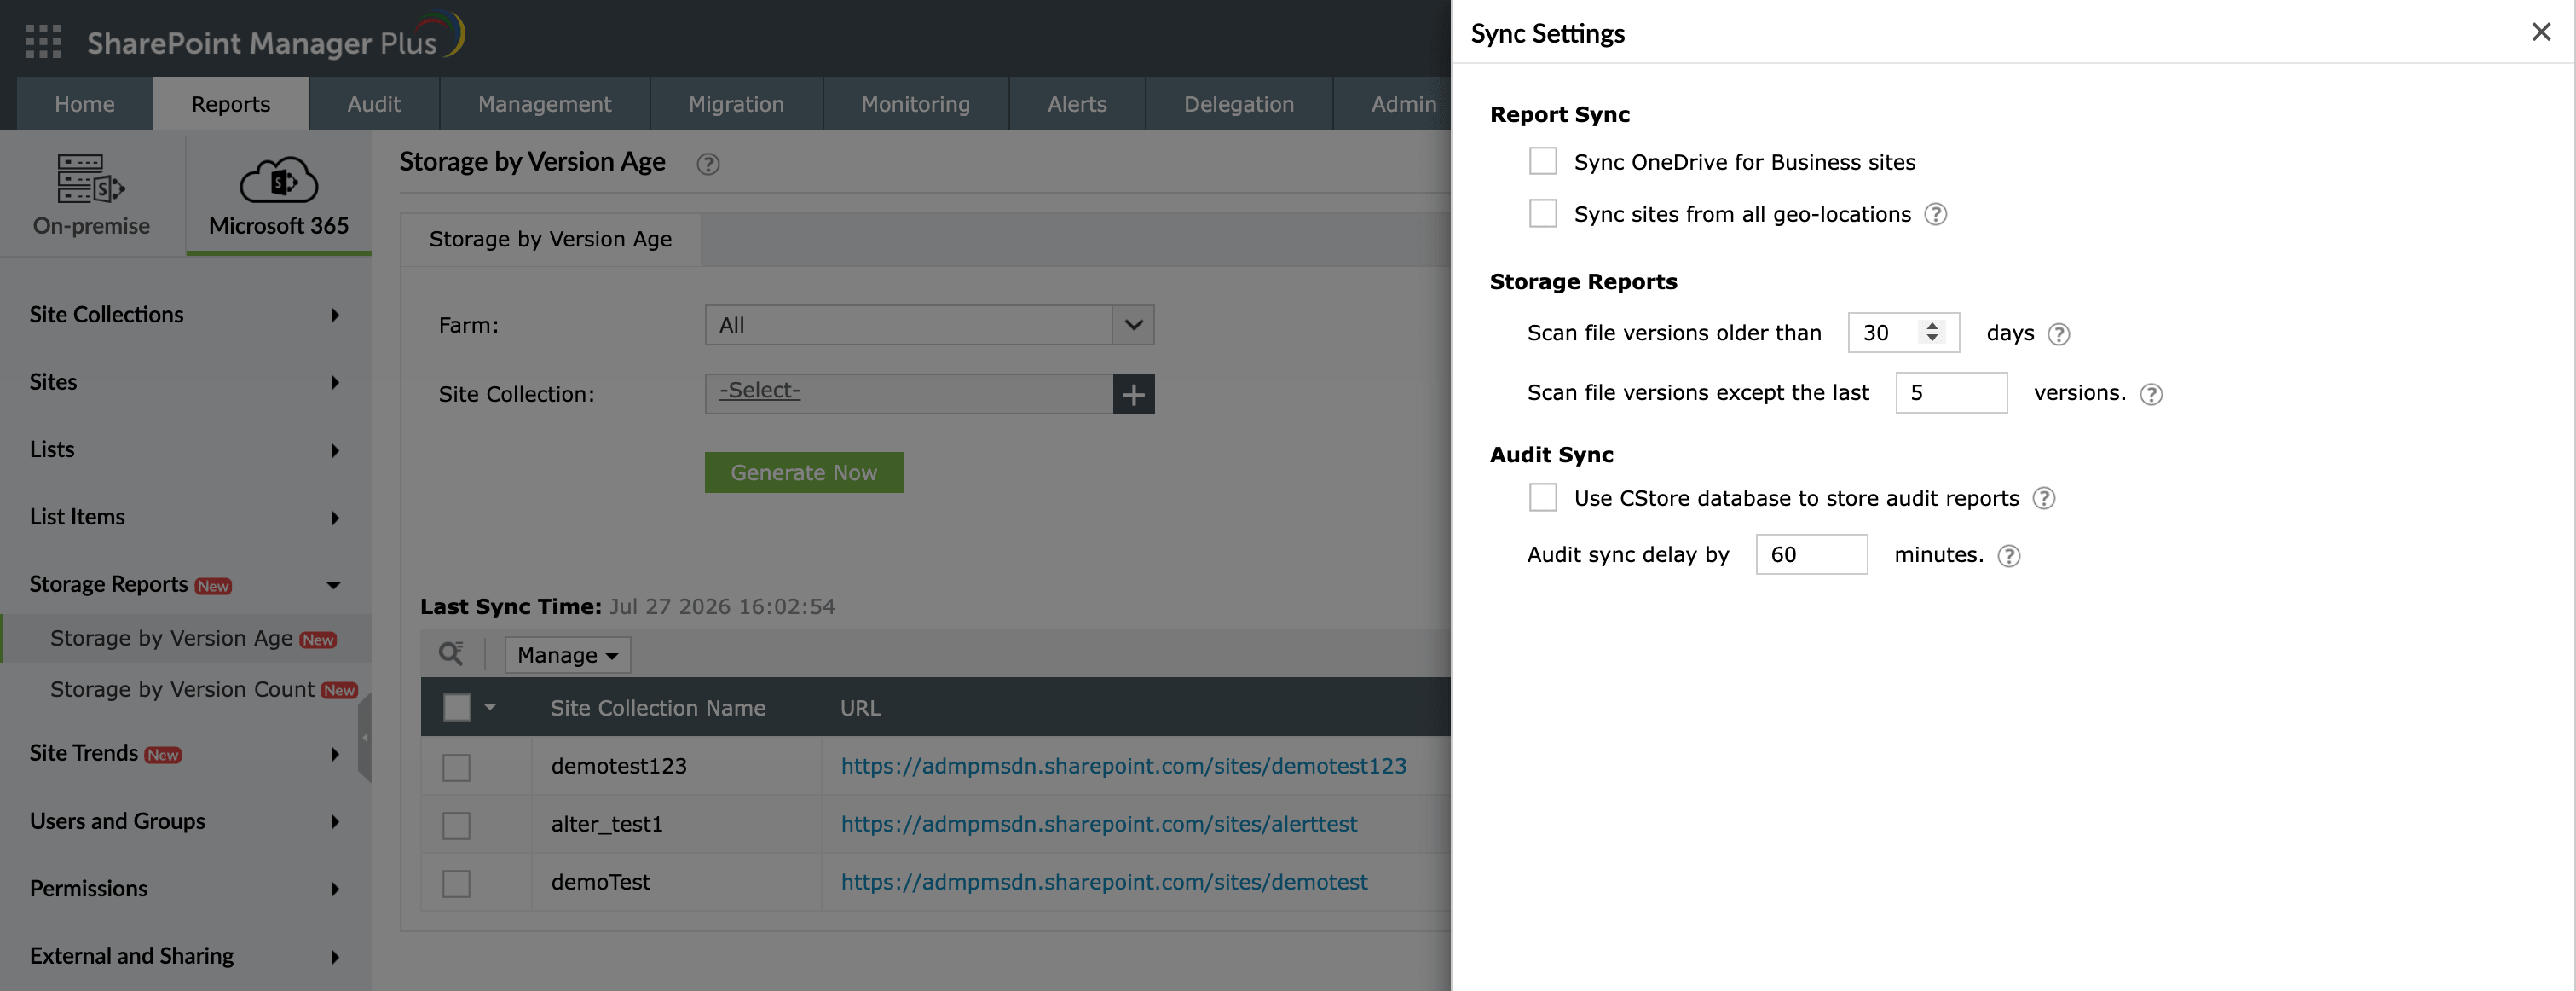Open help for CStore database option

click(2044, 498)
